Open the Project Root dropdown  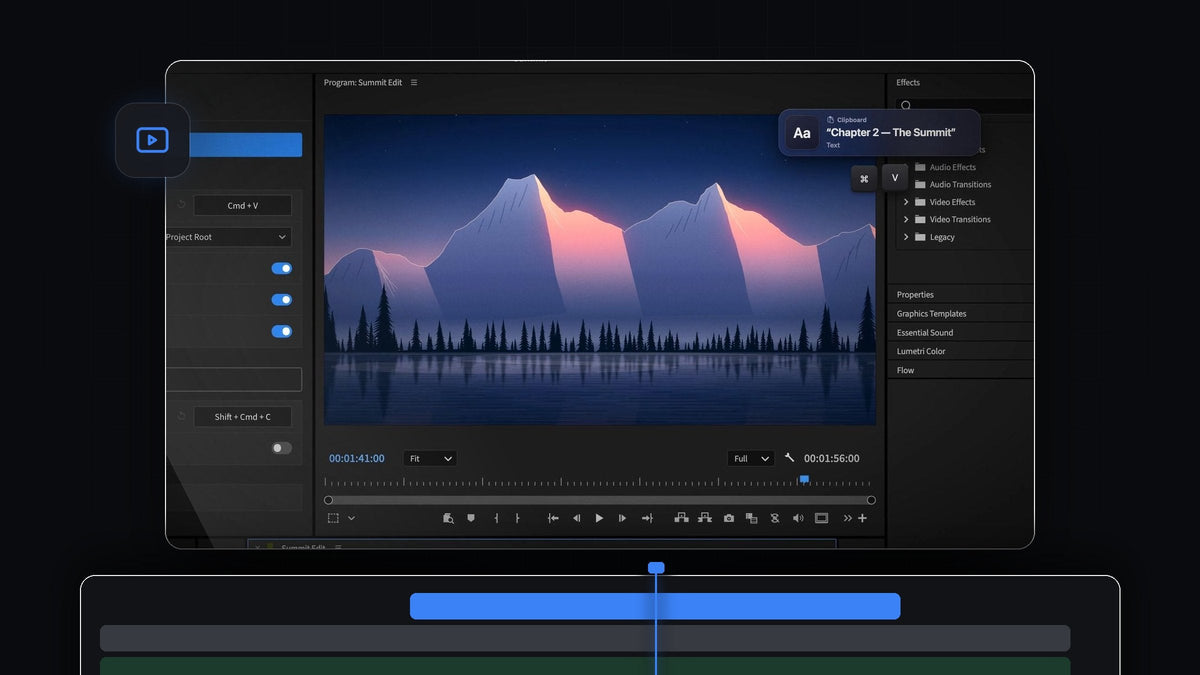click(228, 237)
